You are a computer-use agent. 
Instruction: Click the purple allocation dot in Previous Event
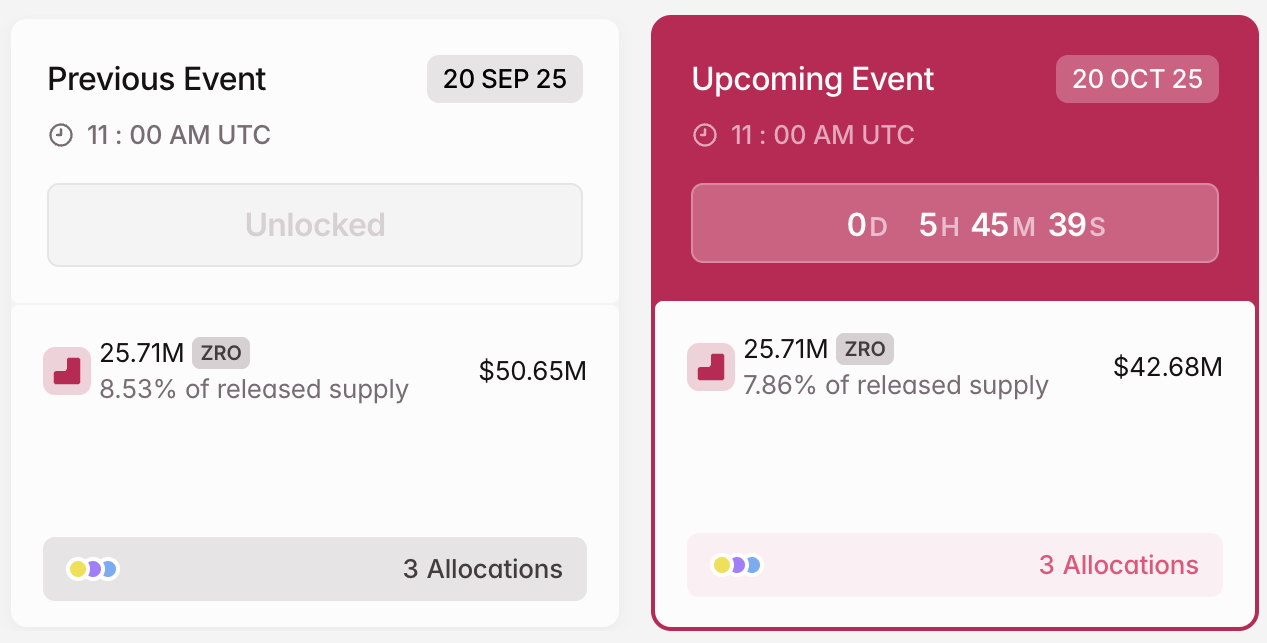pyautogui.click(x=94, y=569)
